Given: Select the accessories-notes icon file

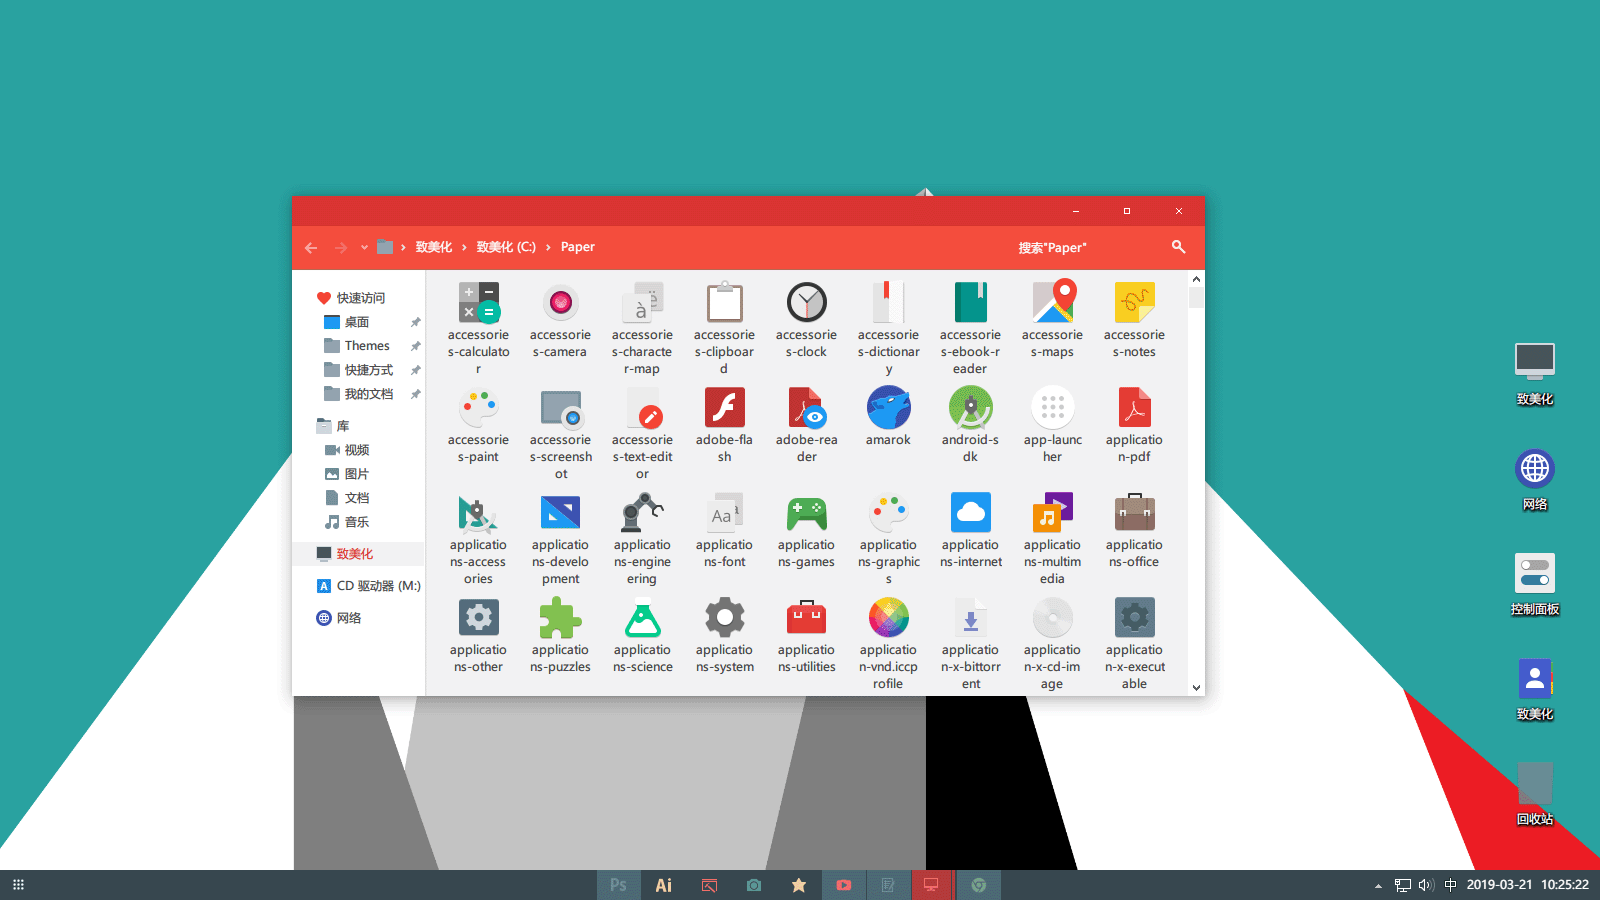Looking at the screenshot, I should point(1134,320).
